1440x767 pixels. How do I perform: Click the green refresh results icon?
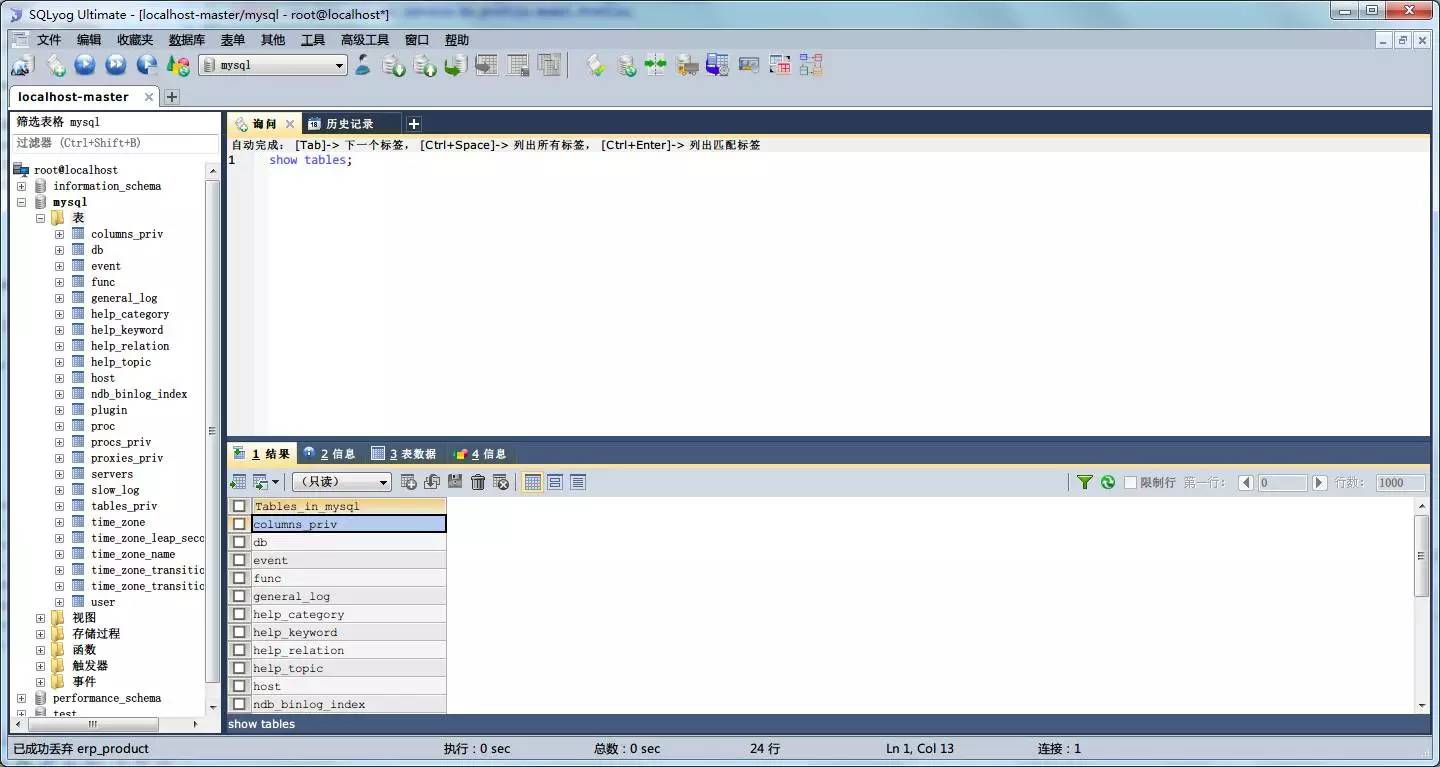pyautogui.click(x=1108, y=482)
